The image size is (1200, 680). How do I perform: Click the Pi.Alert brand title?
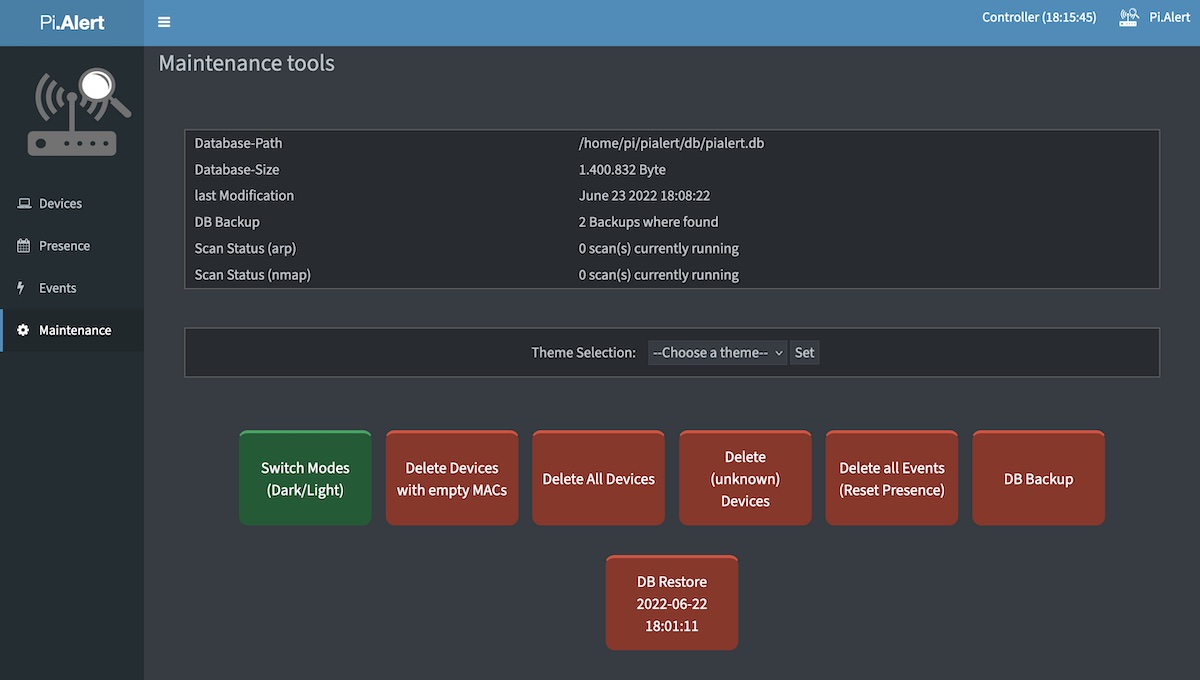pyautogui.click(x=72, y=22)
